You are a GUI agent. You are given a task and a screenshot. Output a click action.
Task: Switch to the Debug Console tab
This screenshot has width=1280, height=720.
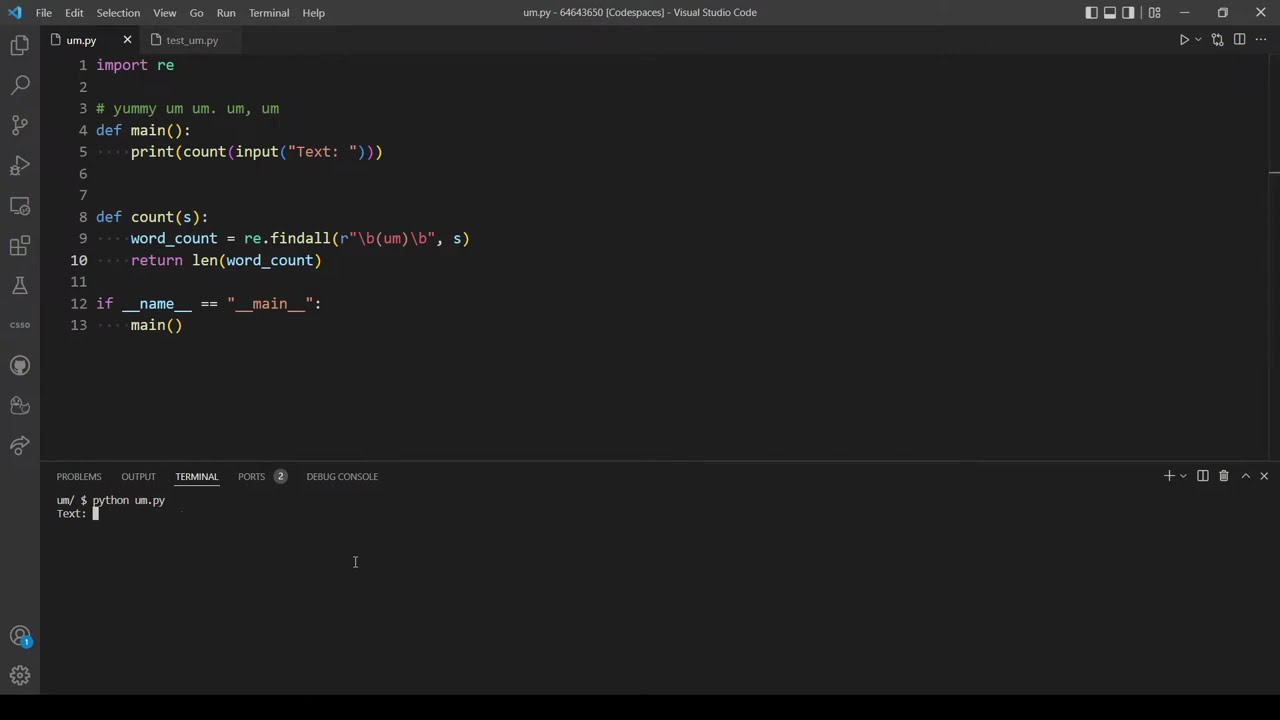click(342, 476)
